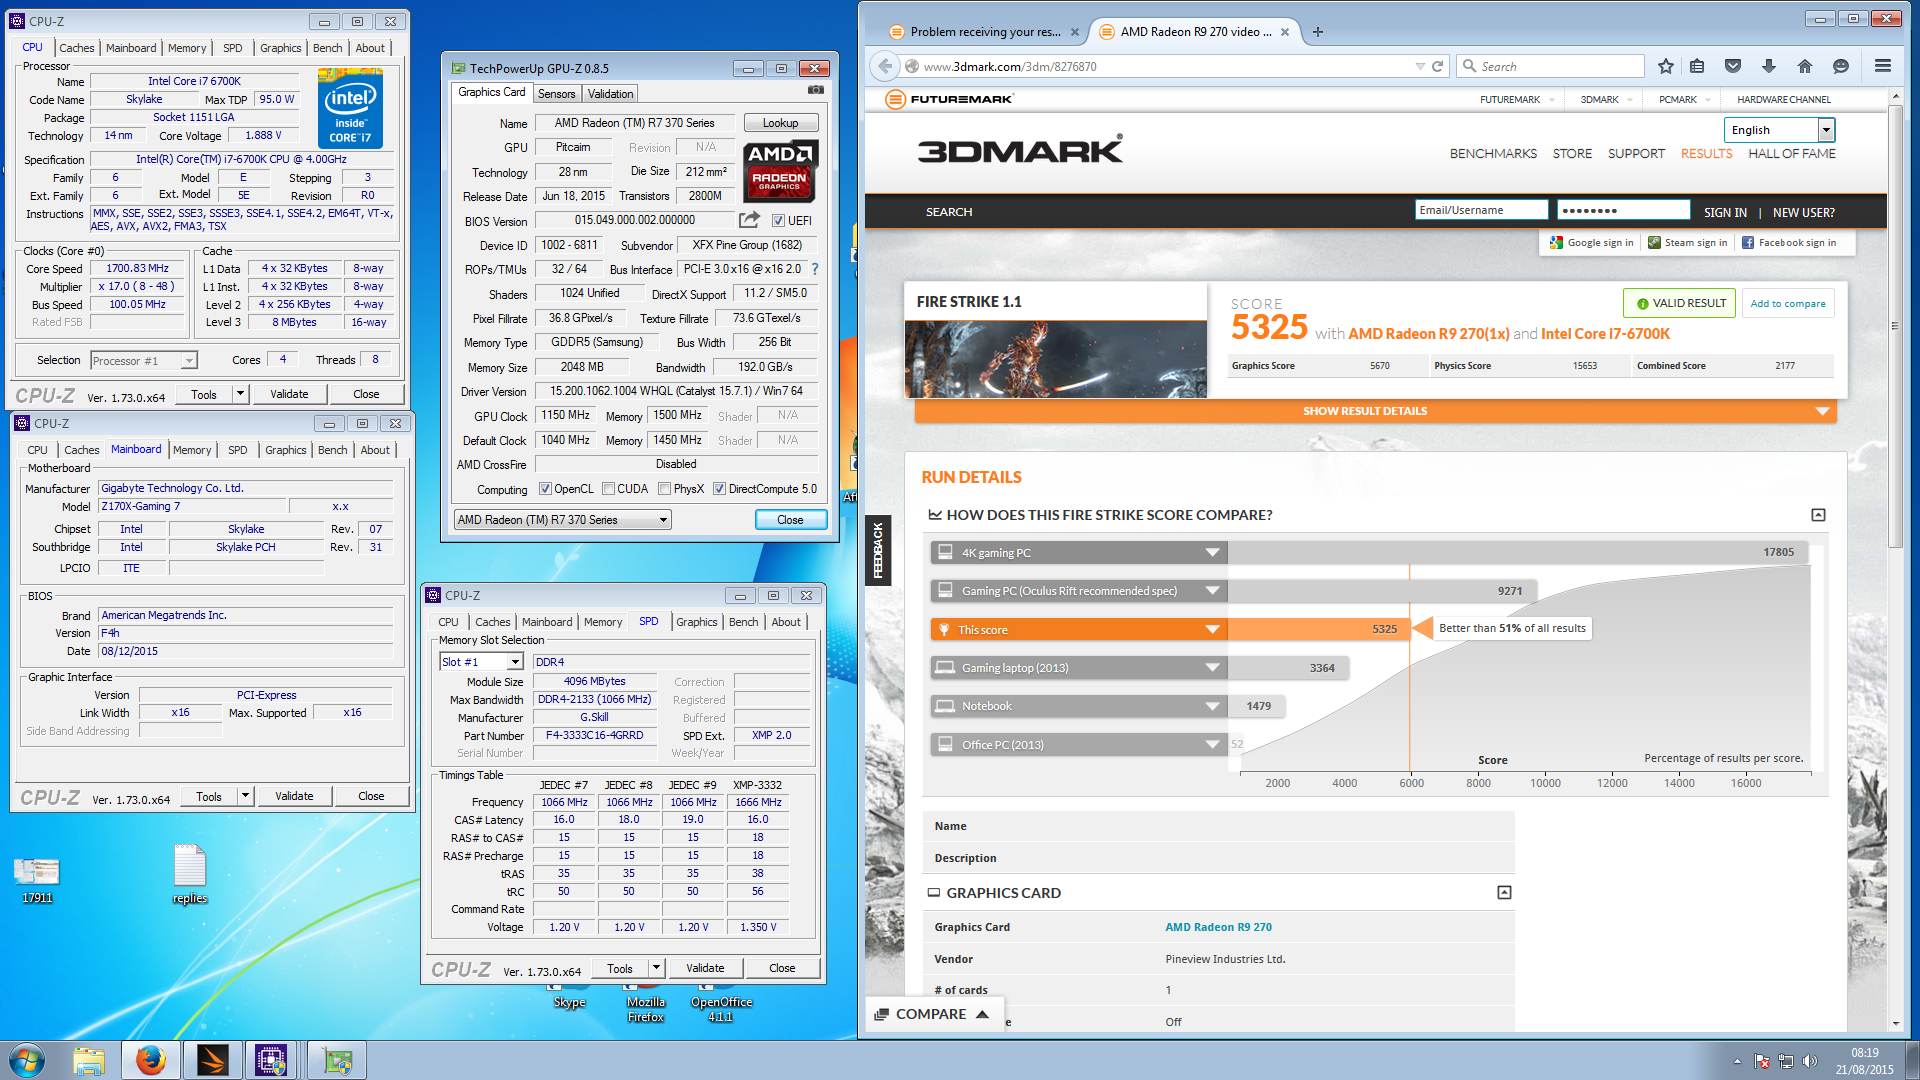Switch to Caches tab in top CPU-Z

[x=76, y=48]
